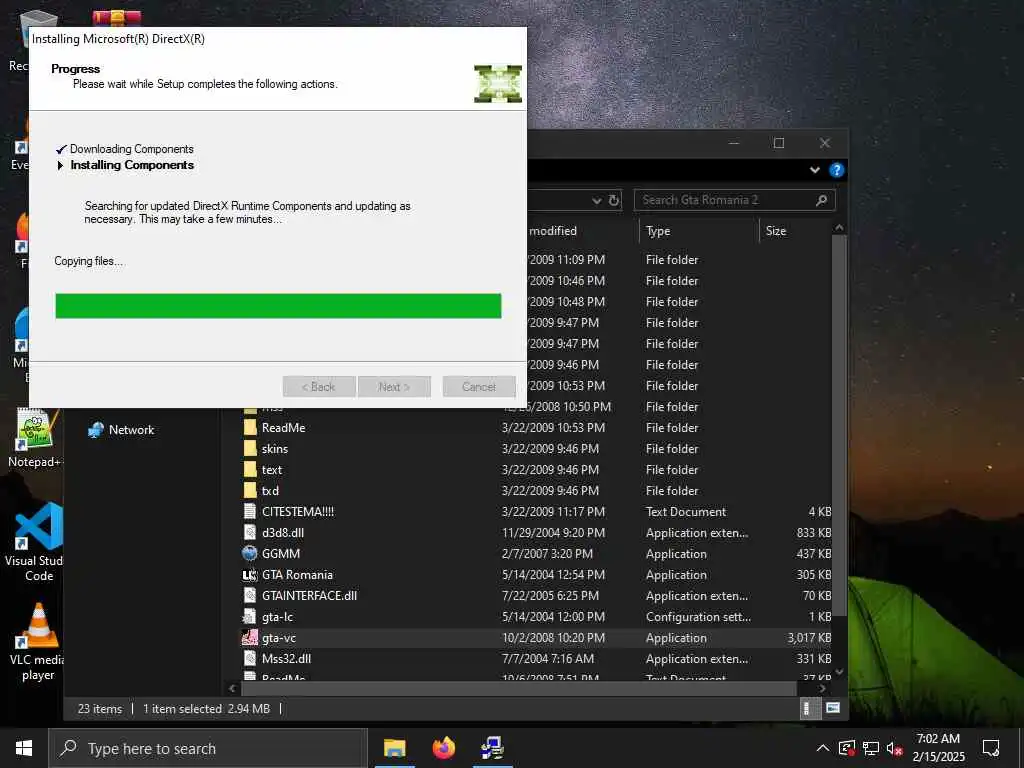Open File Explorer from the taskbar

pyautogui.click(x=394, y=748)
